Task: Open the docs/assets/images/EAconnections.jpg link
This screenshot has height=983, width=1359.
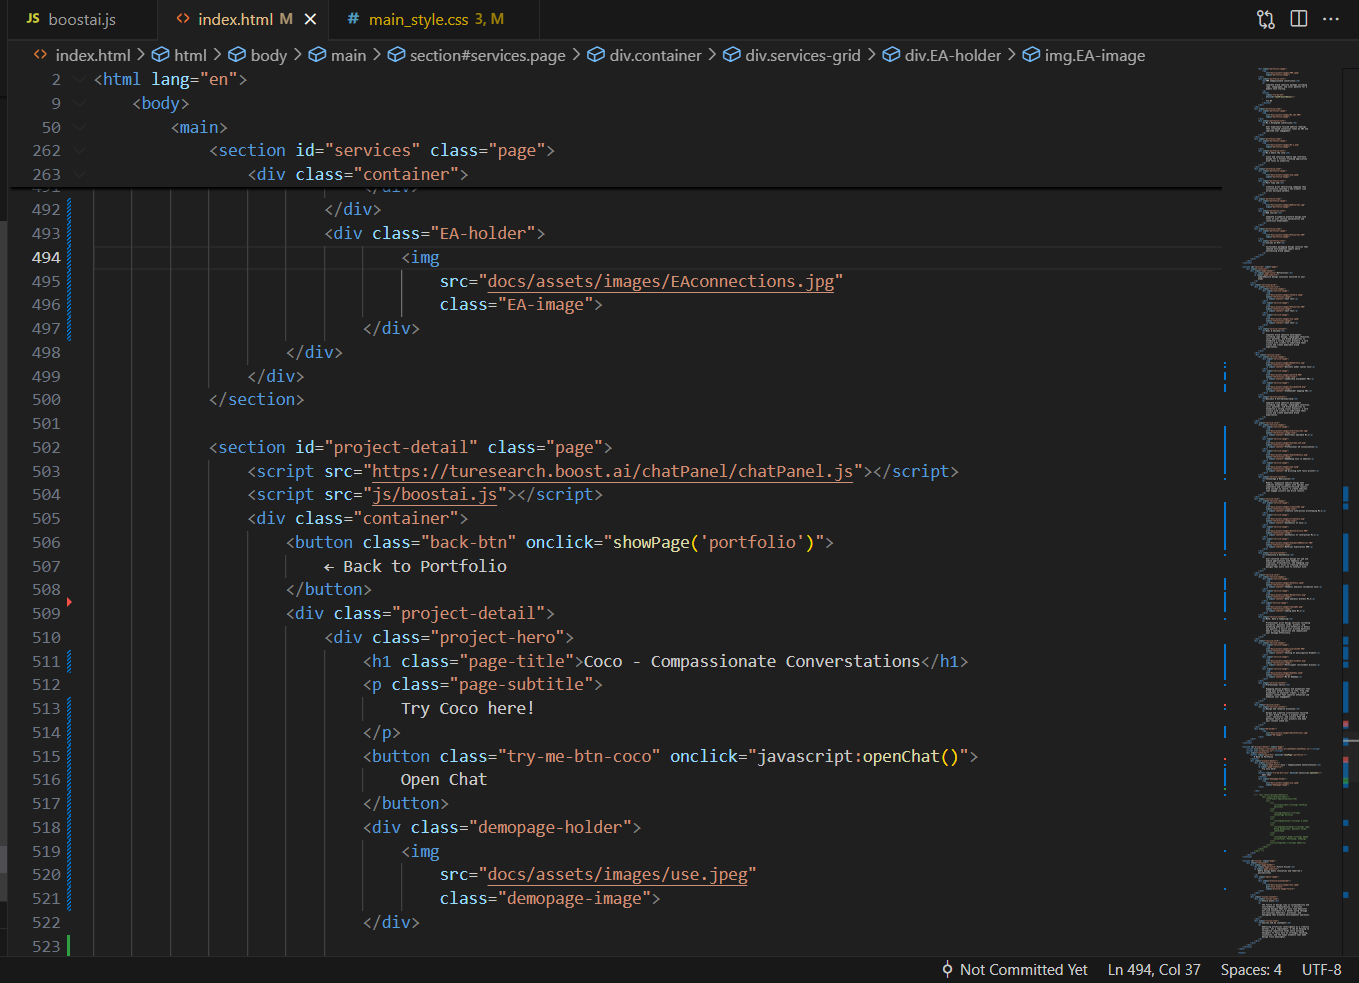Action: (x=660, y=281)
